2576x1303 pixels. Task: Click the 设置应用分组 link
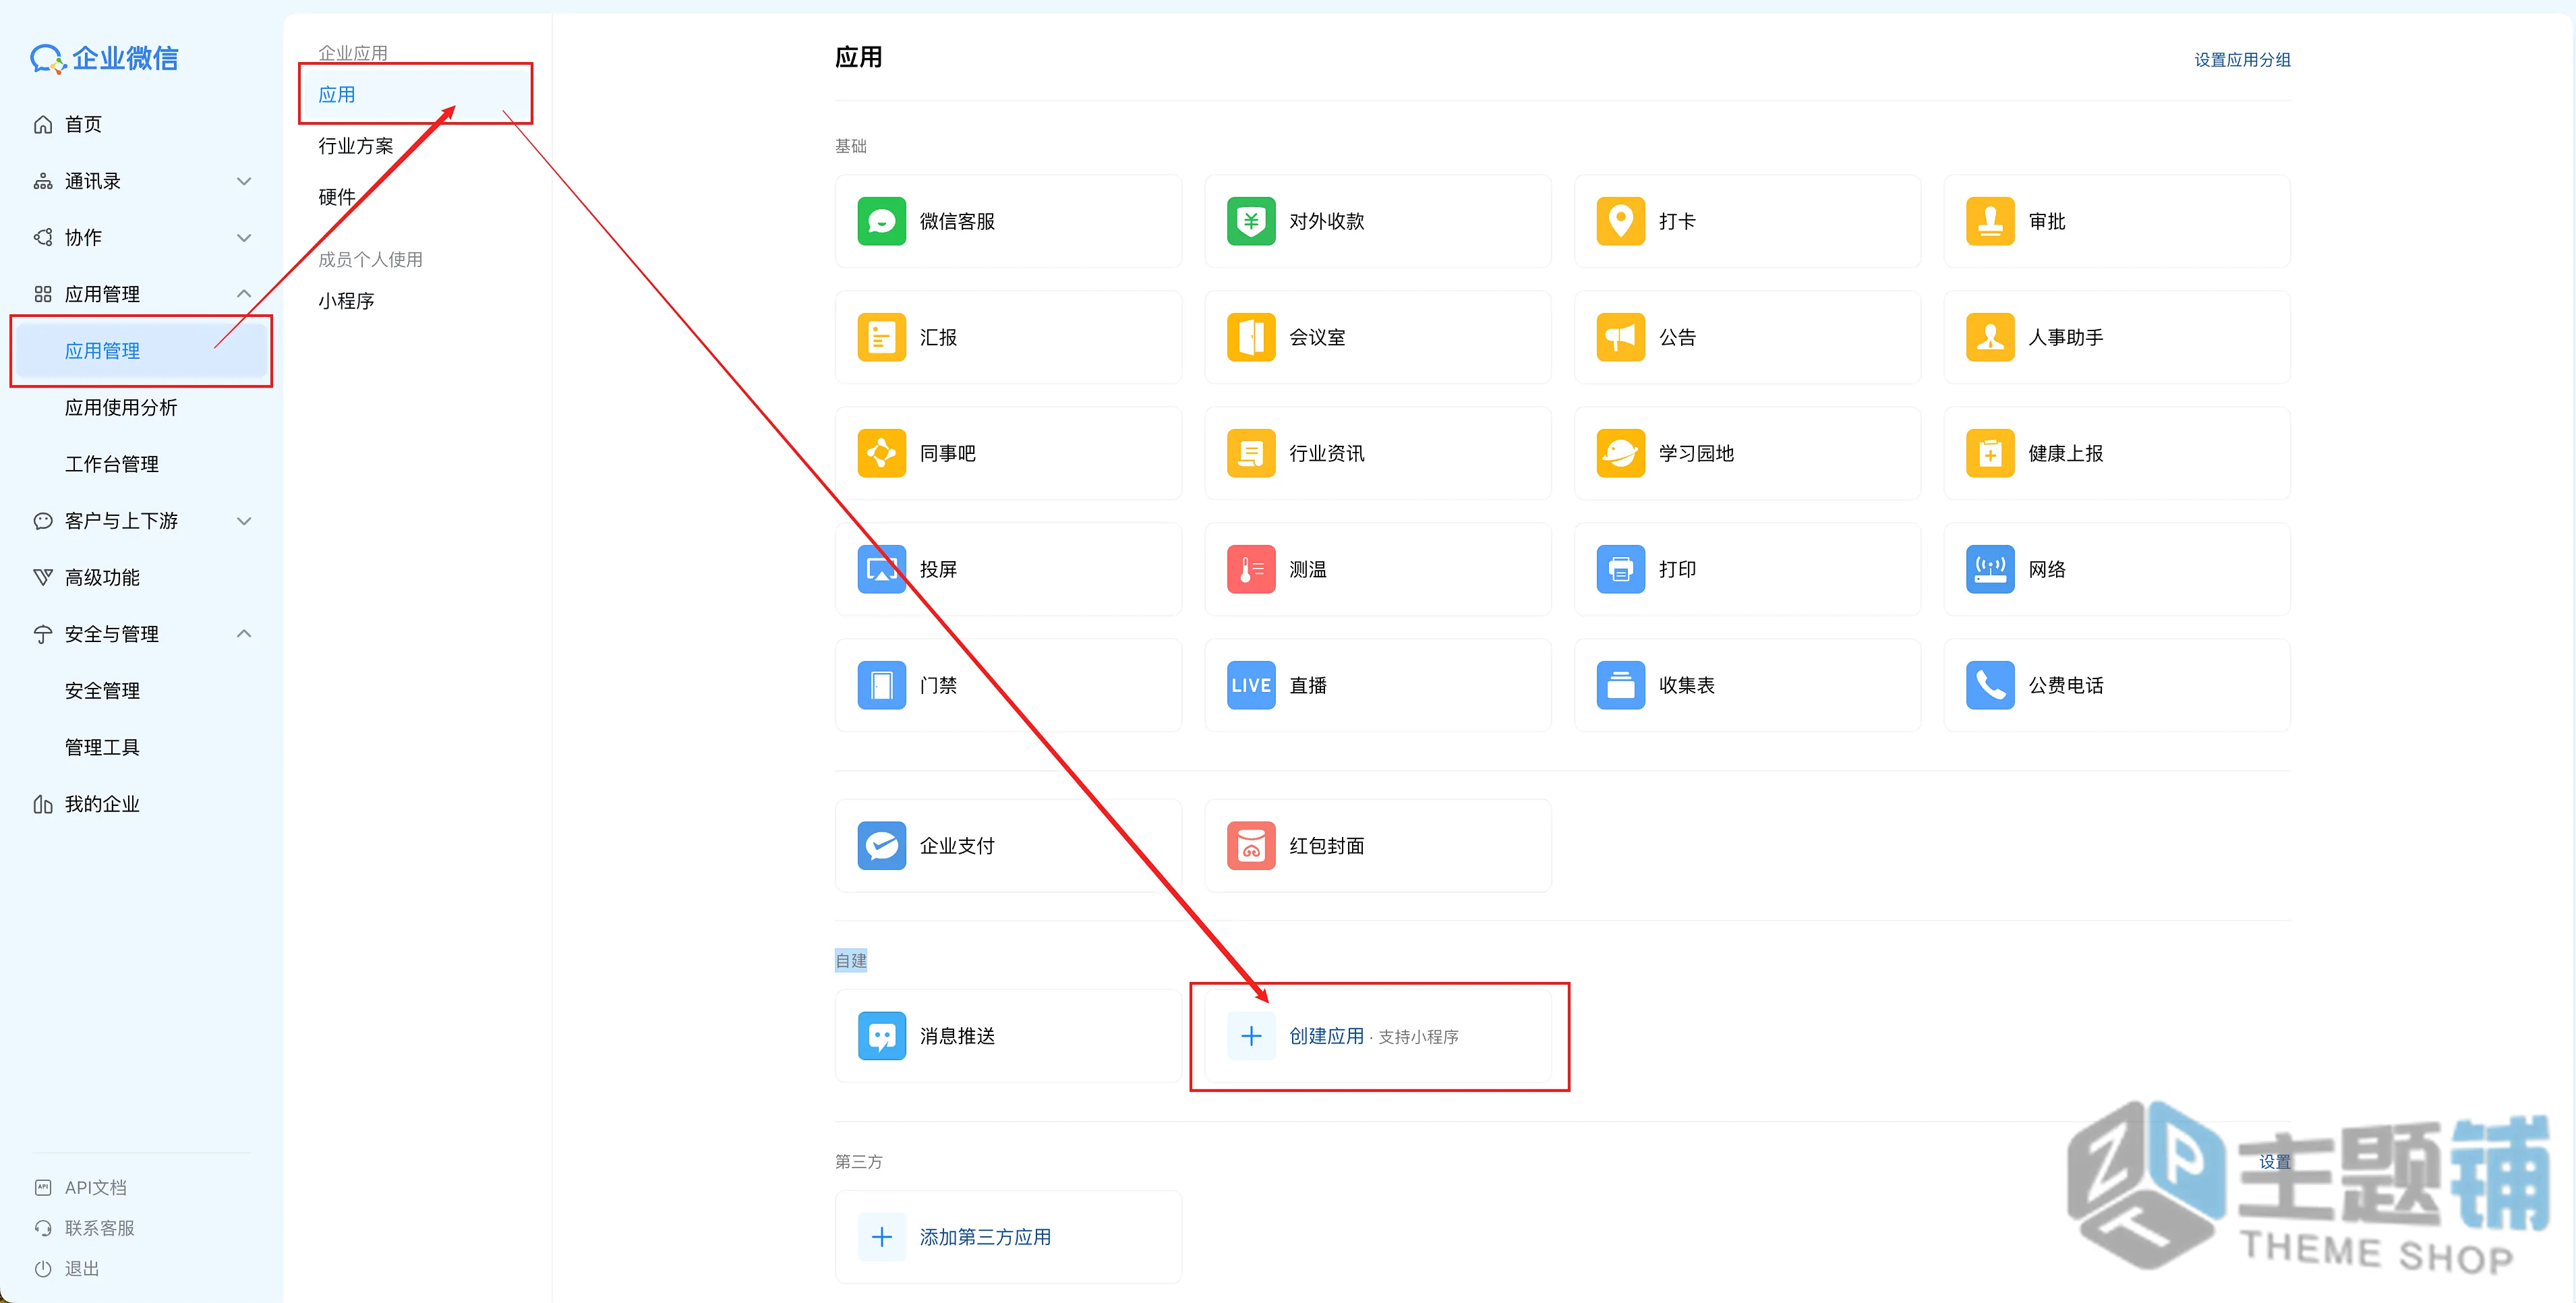point(2242,60)
